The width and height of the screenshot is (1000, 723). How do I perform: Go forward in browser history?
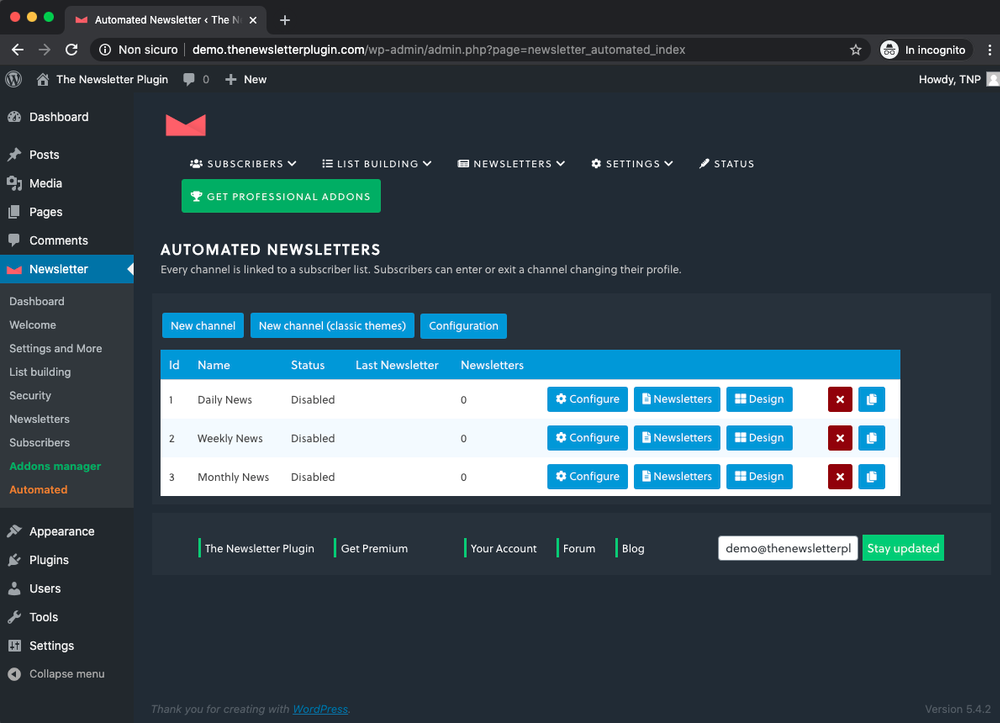(x=44, y=50)
